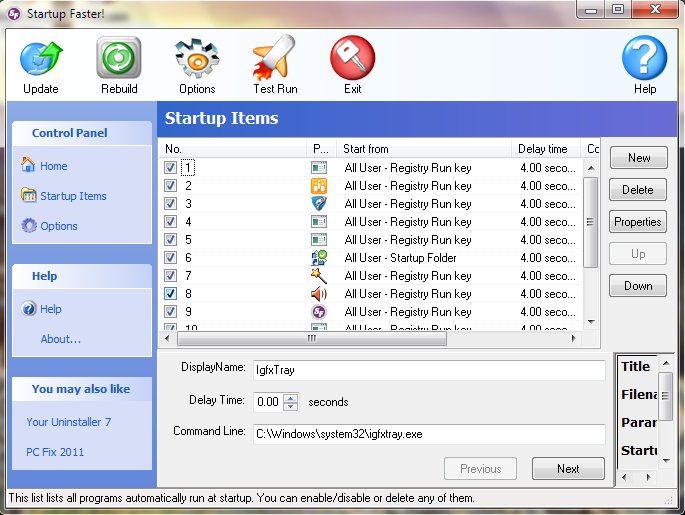Click magic wand icon of item 7
The height and width of the screenshot is (515, 685).
319,276
